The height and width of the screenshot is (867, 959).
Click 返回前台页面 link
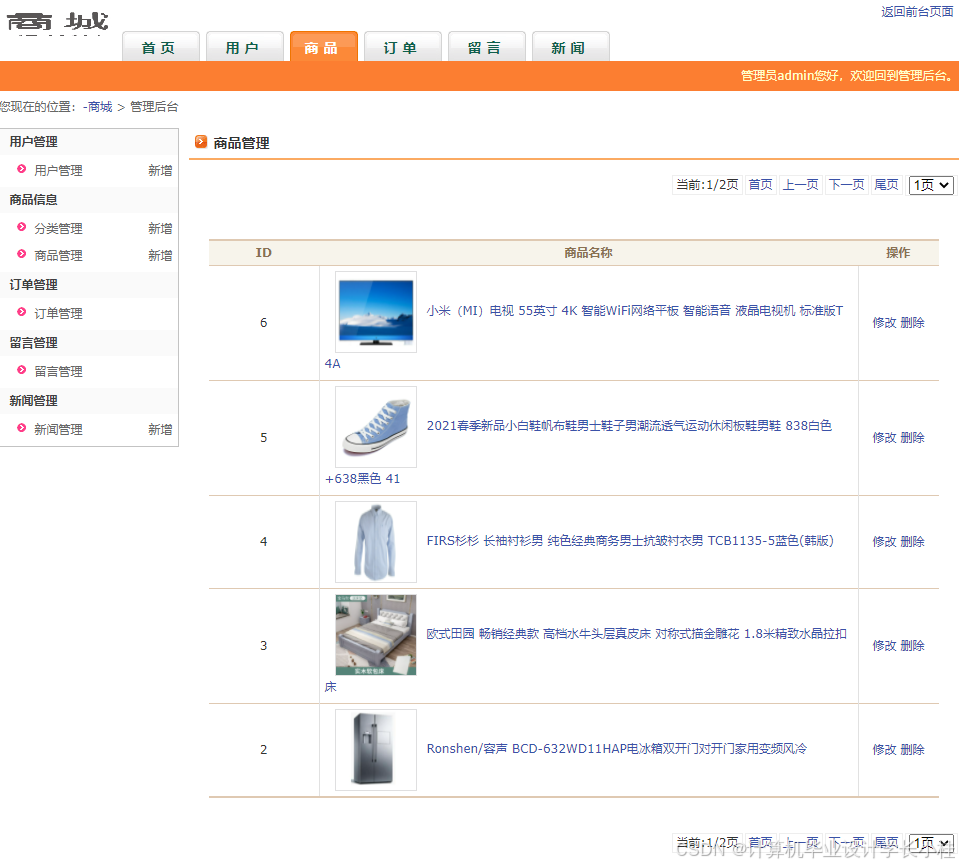click(x=917, y=12)
